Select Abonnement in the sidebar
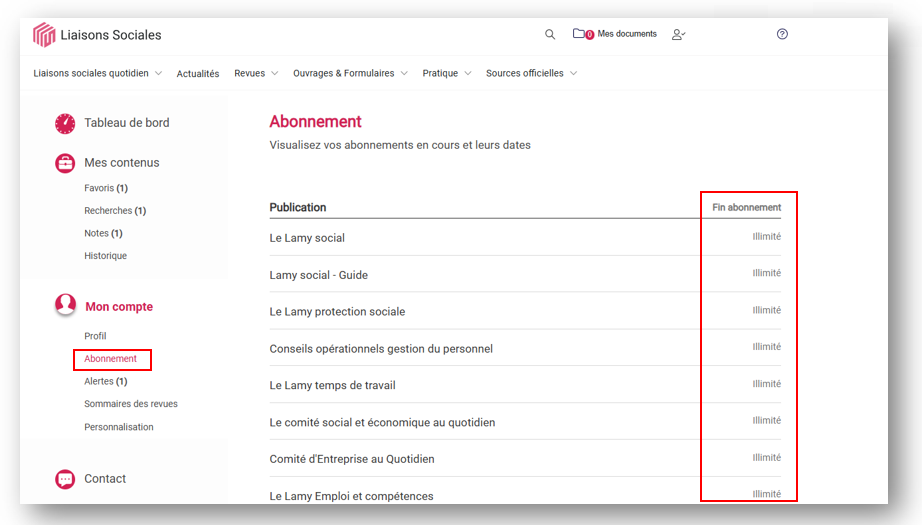922x525 pixels. (x=110, y=359)
